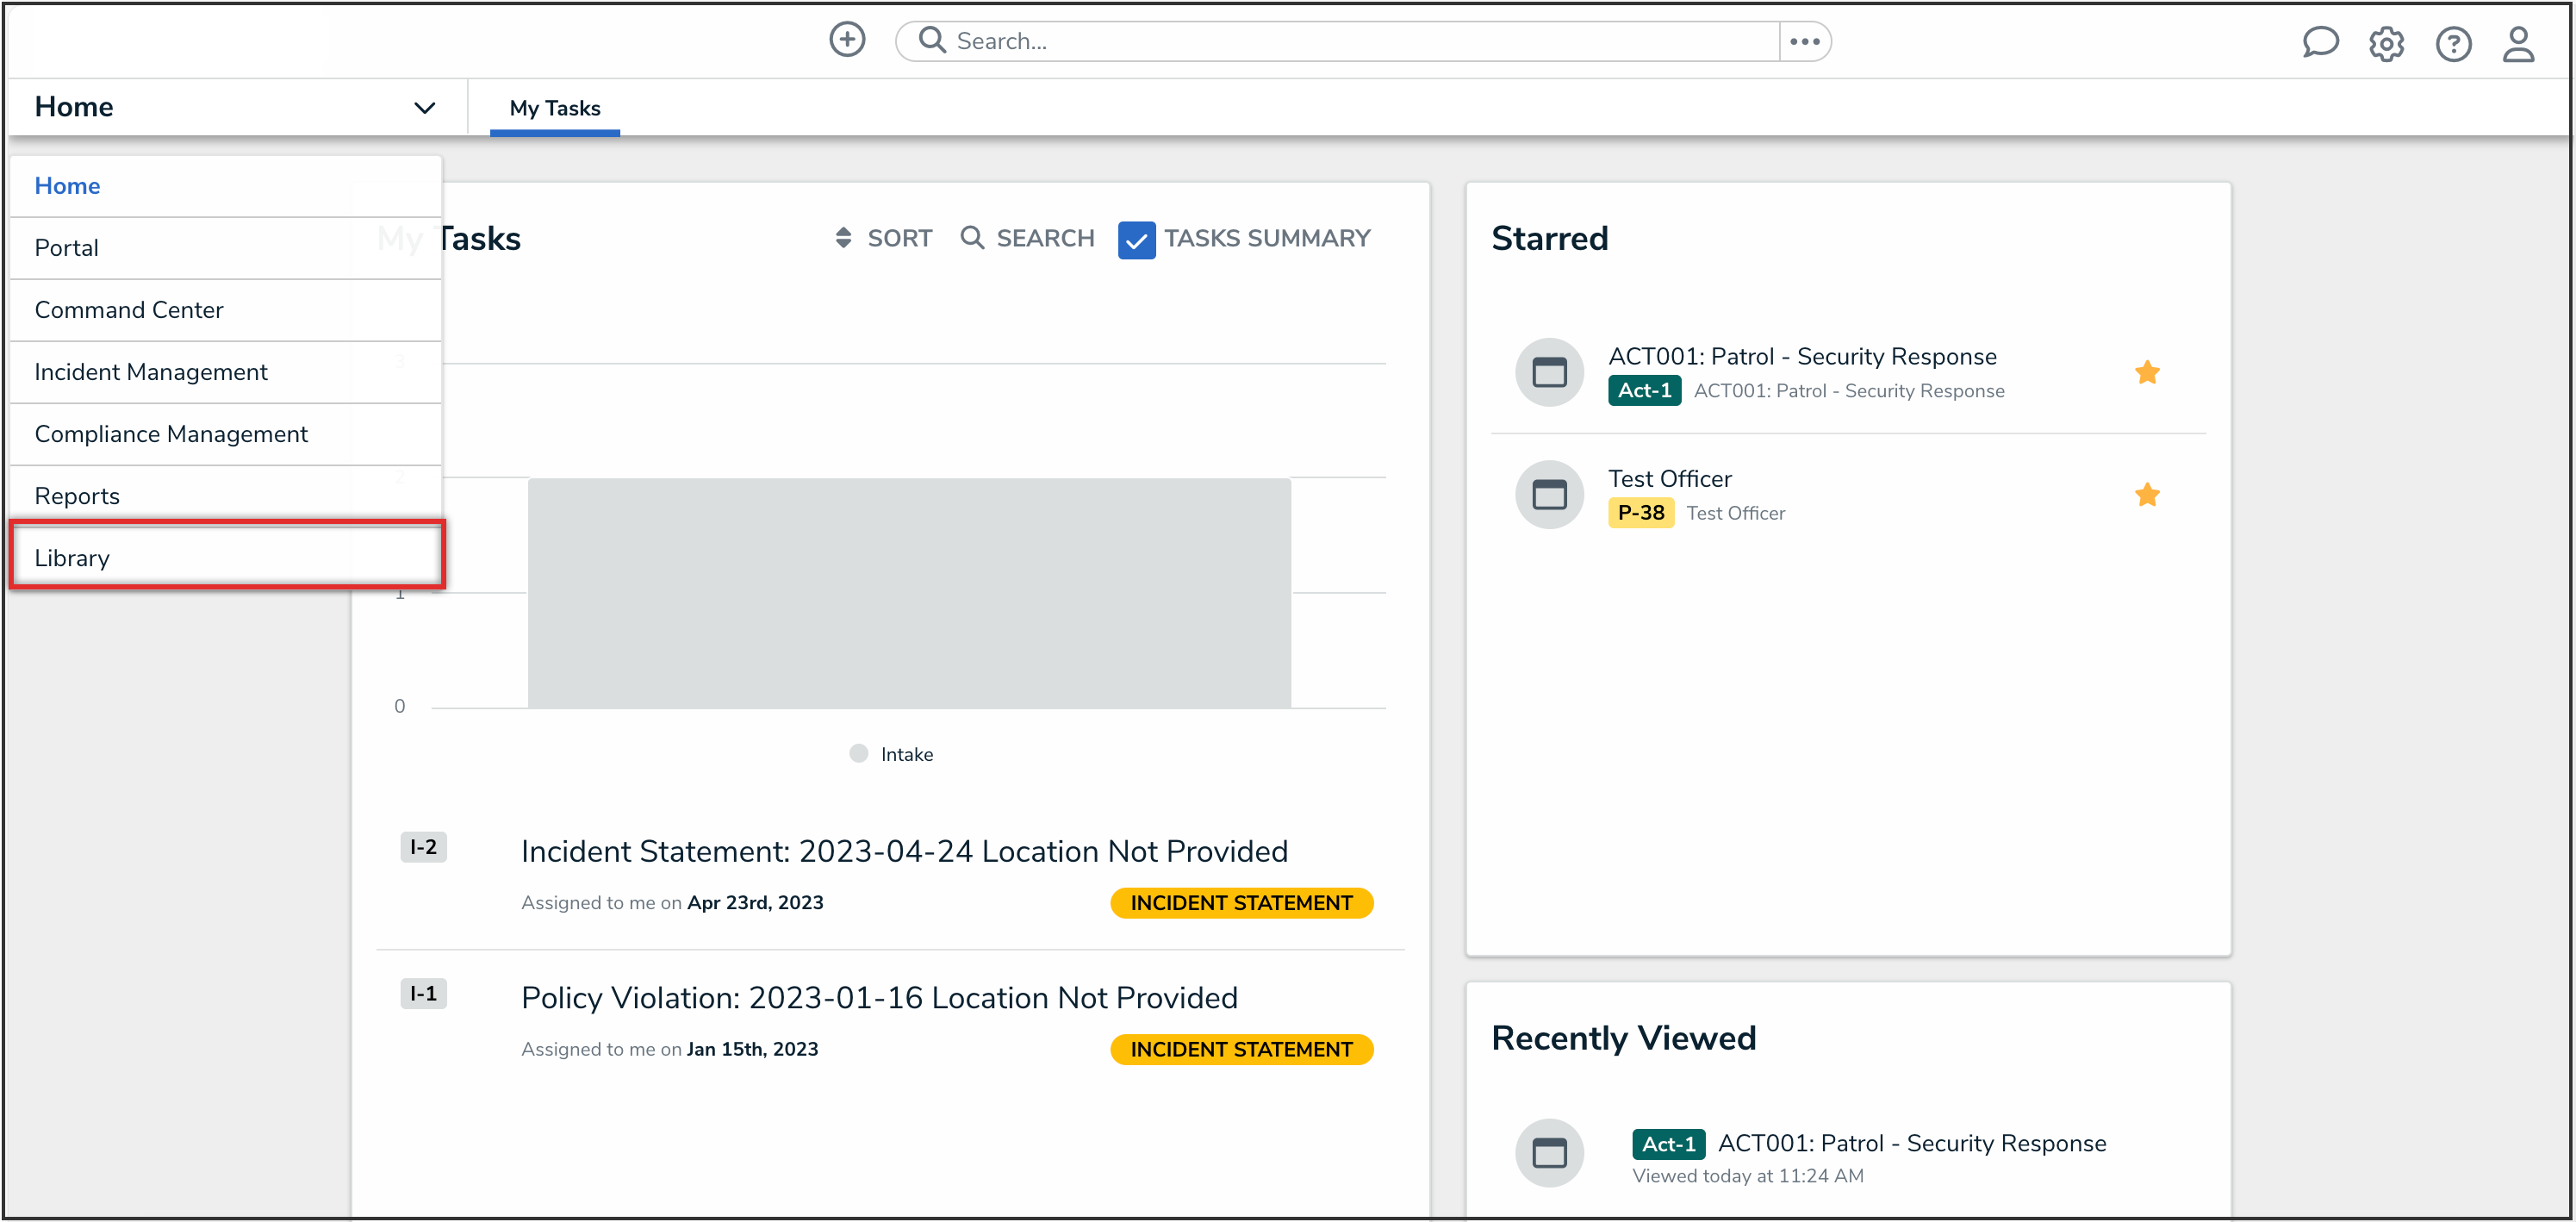The height and width of the screenshot is (1222, 2576).
Task: Open Incident Statement 2023-04-24 task
Action: coord(903,851)
